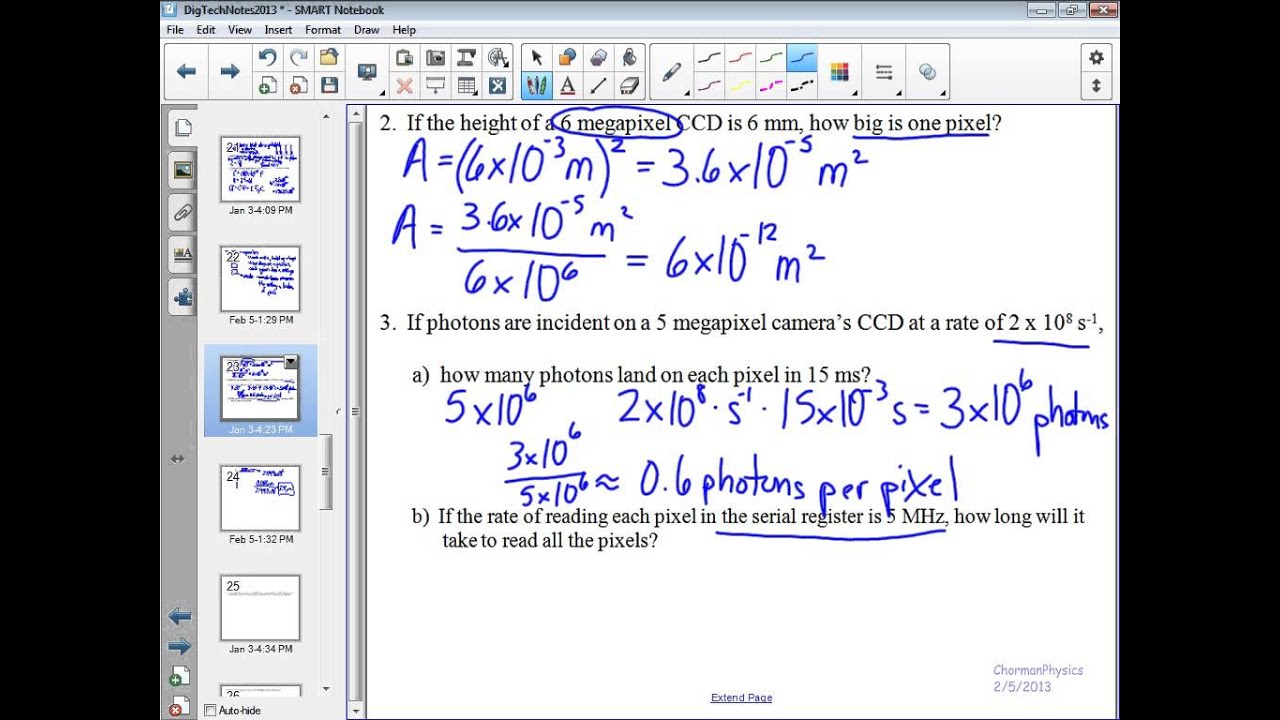Viewport: 1280px width, 720px height.
Task: Open the screen capture camera tool
Action: pyautogui.click(x=435, y=58)
